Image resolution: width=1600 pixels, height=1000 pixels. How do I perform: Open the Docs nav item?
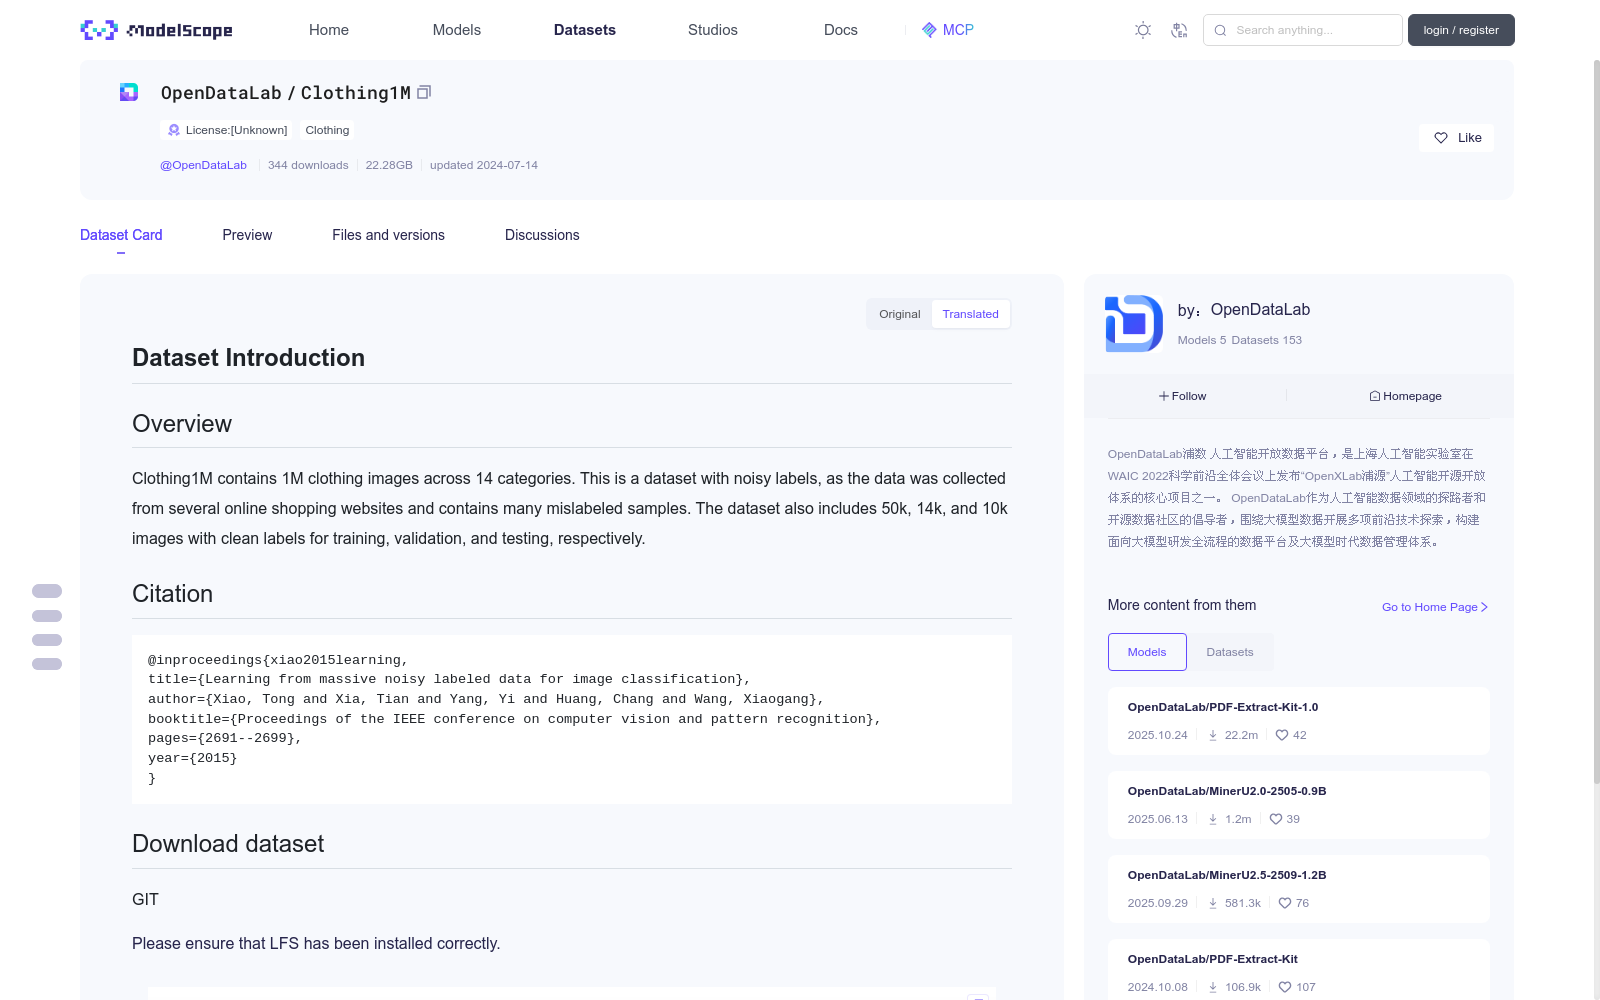[x=841, y=30]
